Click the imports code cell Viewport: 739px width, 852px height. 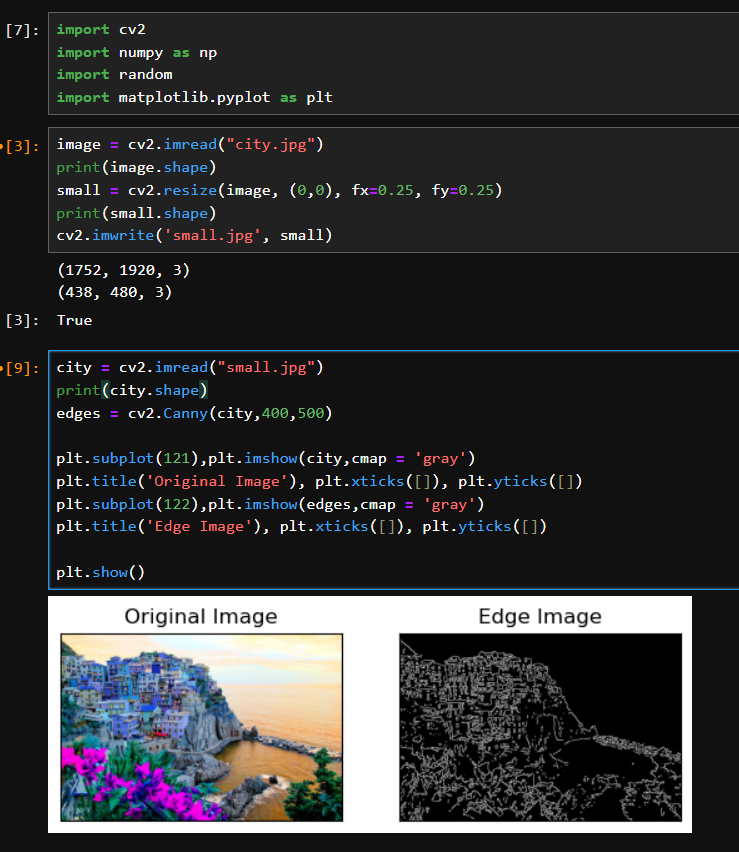pos(393,64)
